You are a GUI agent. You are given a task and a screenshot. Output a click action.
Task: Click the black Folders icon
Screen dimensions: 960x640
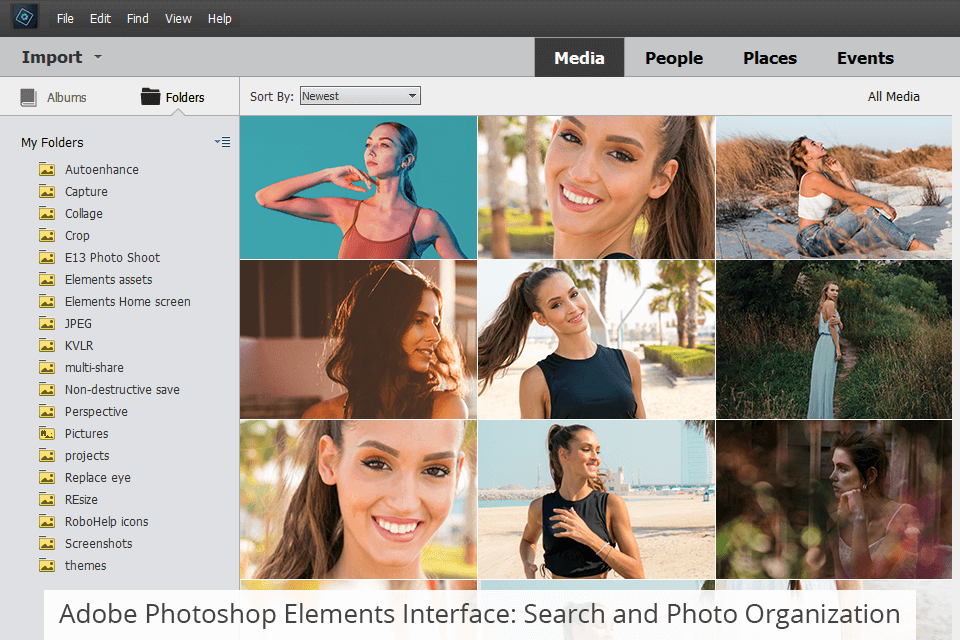click(150, 96)
